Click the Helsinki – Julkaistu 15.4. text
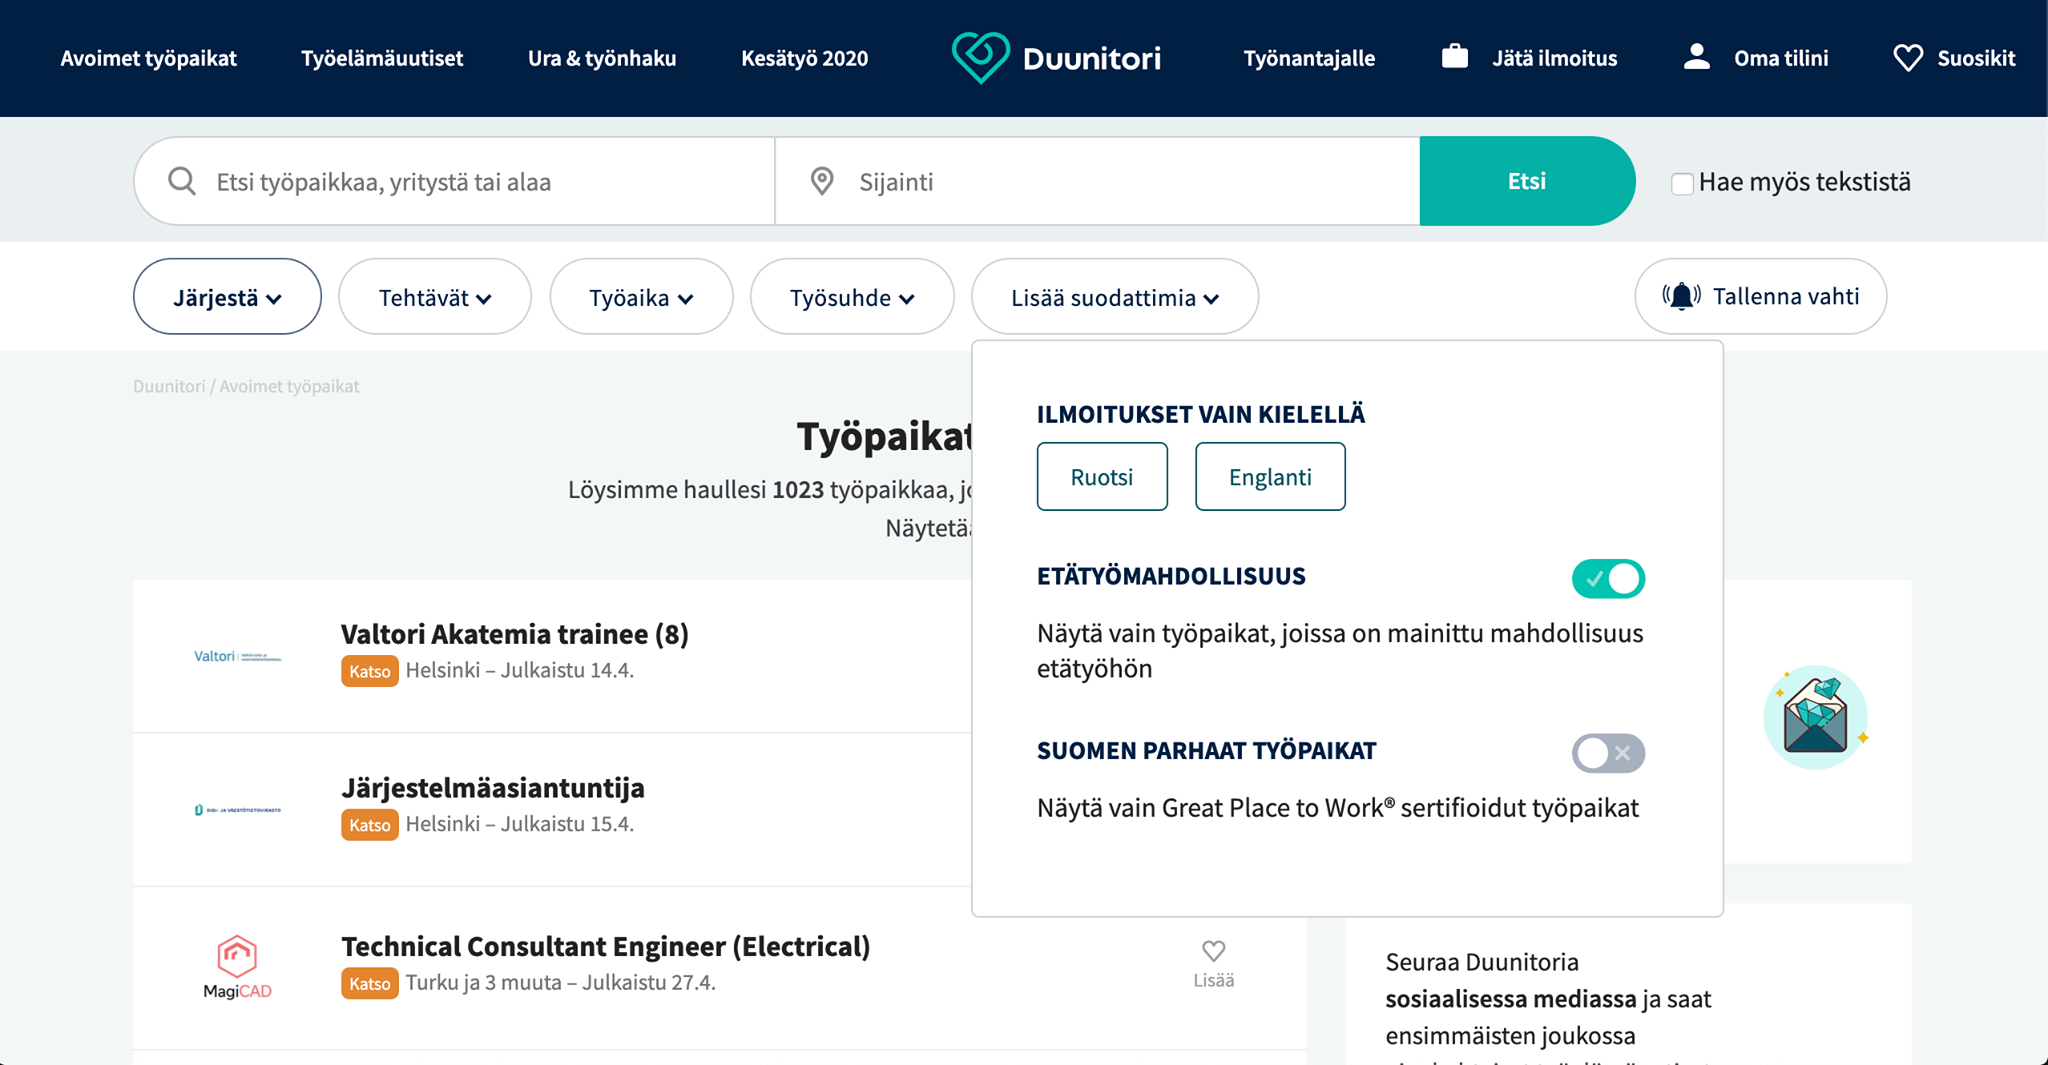 click(x=520, y=824)
